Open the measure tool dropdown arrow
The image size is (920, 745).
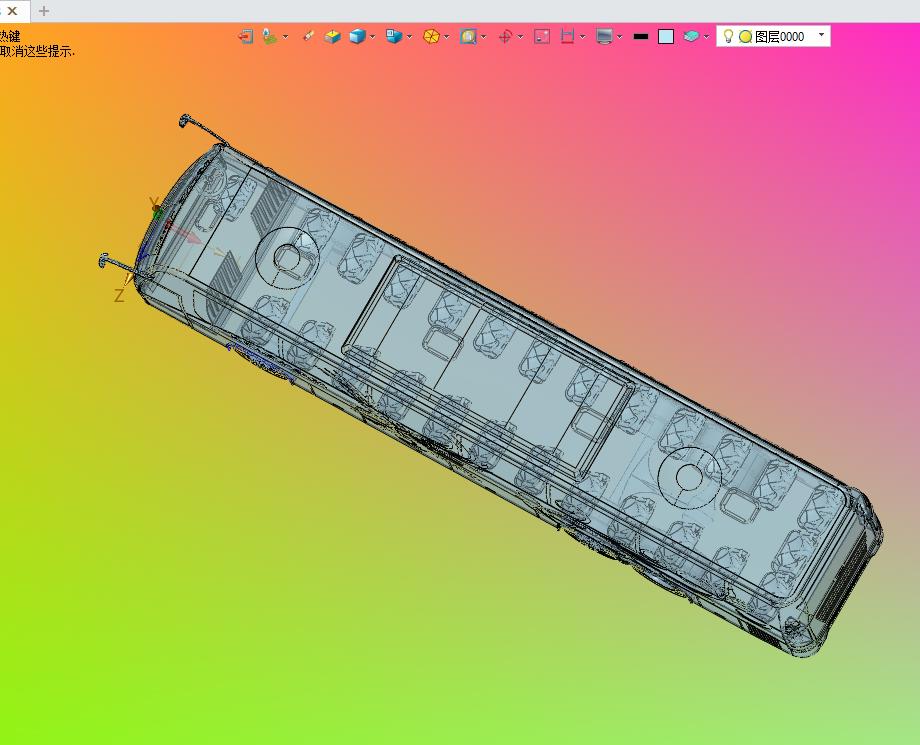(583, 37)
